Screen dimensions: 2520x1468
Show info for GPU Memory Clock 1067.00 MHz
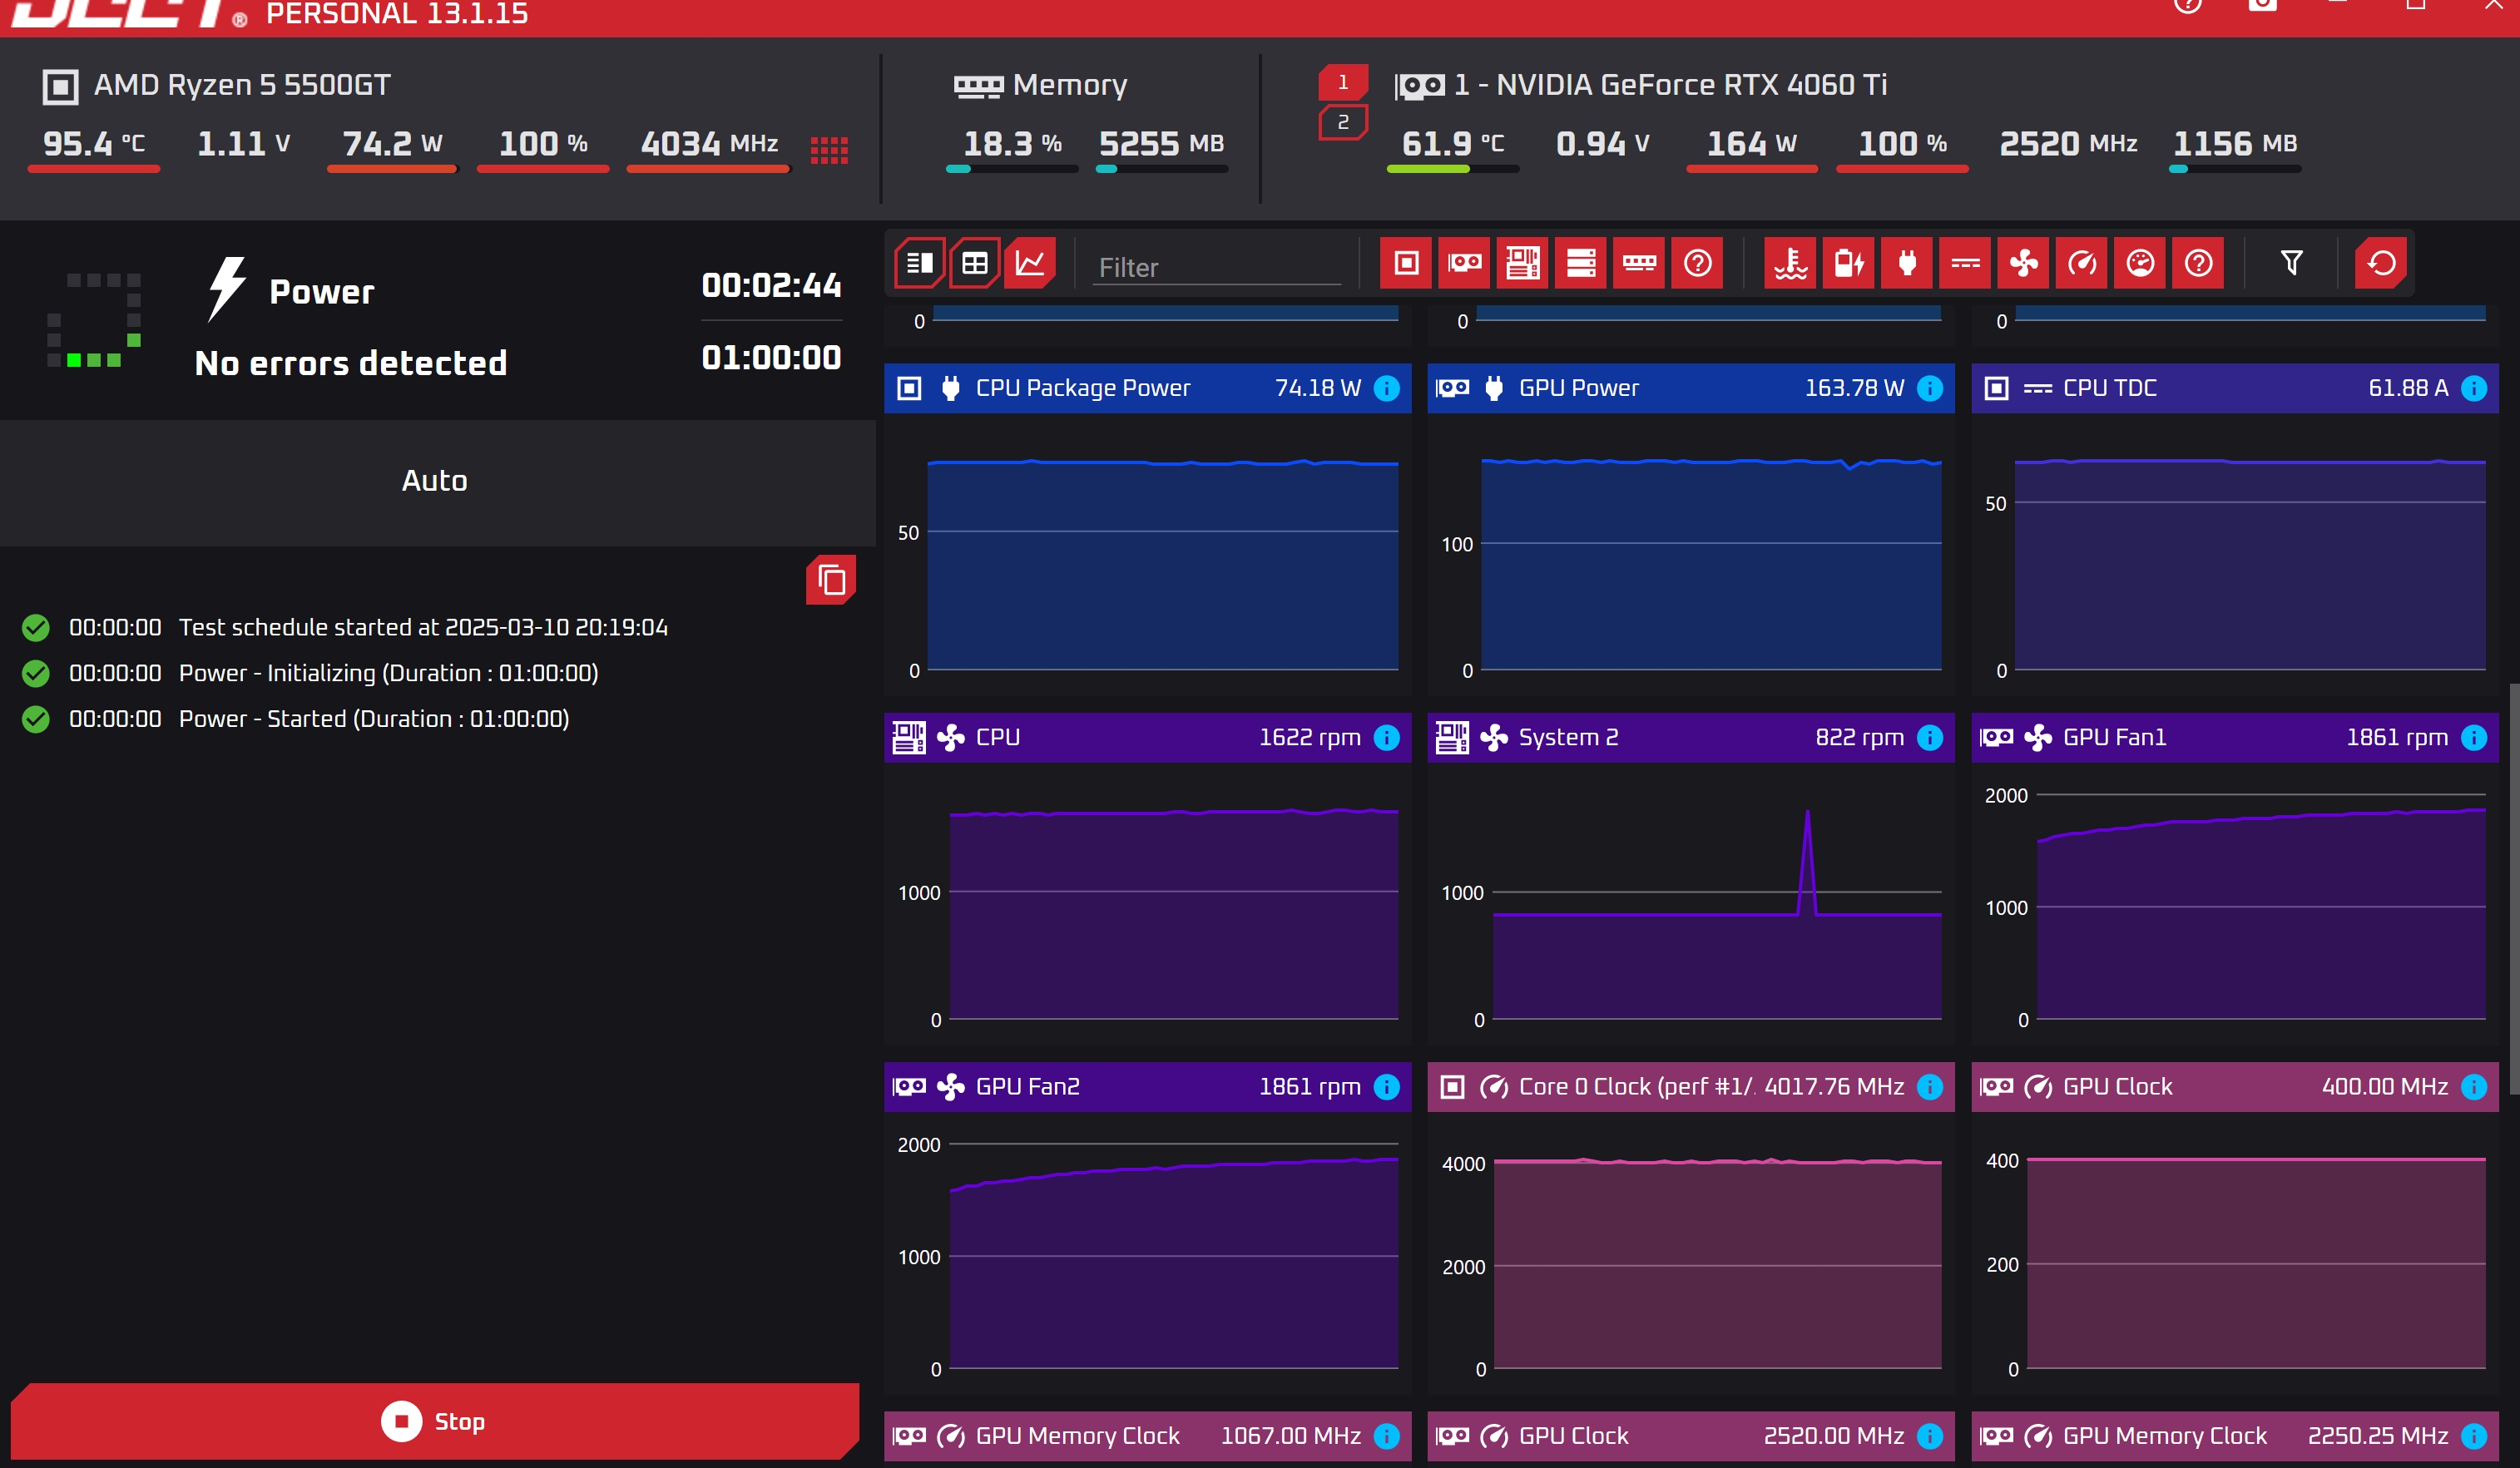pyautogui.click(x=1387, y=1435)
